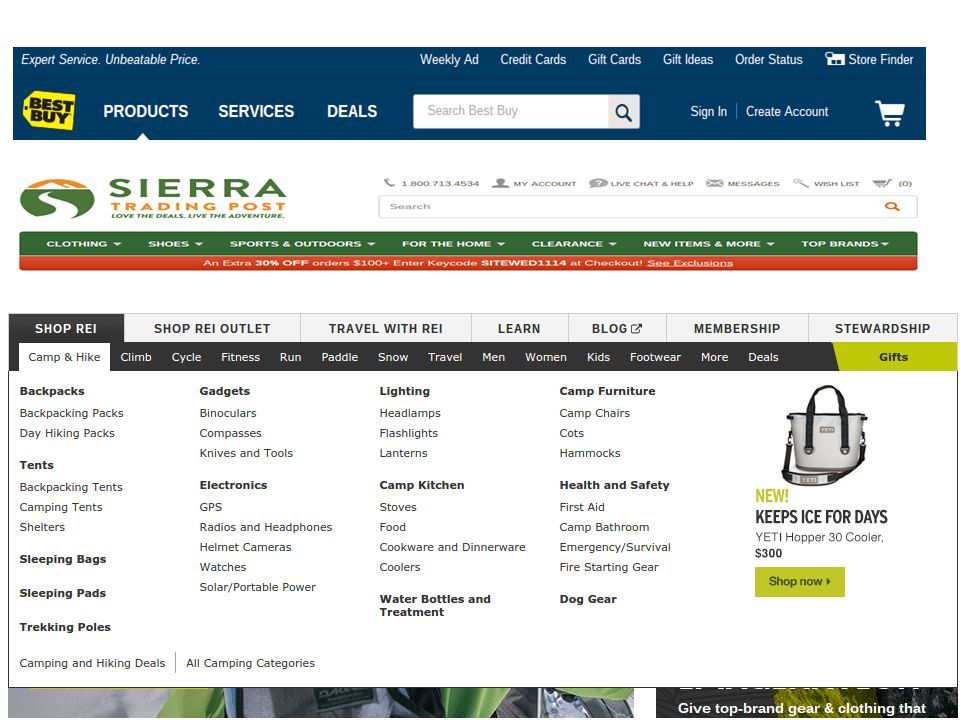Expand the Sierra Shoes dropdown
Screen dimensions: 960x720
pyautogui.click(x=175, y=244)
